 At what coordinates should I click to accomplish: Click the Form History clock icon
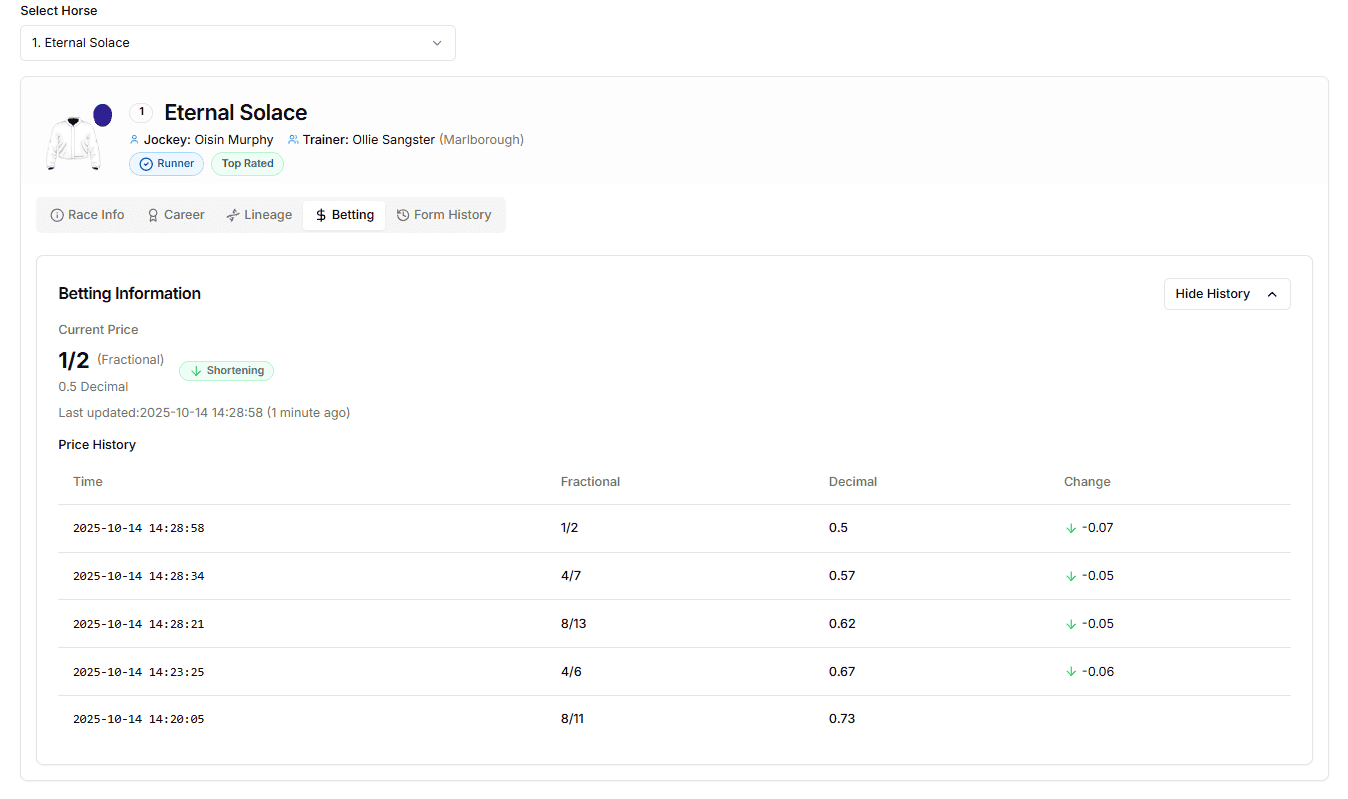point(403,215)
